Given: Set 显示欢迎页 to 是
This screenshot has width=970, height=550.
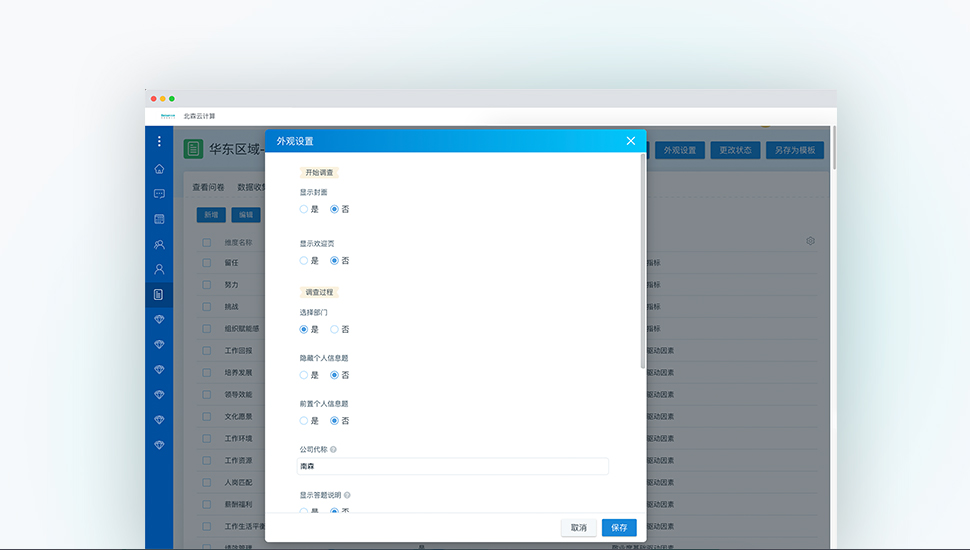Looking at the screenshot, I should tap(304, 260).
